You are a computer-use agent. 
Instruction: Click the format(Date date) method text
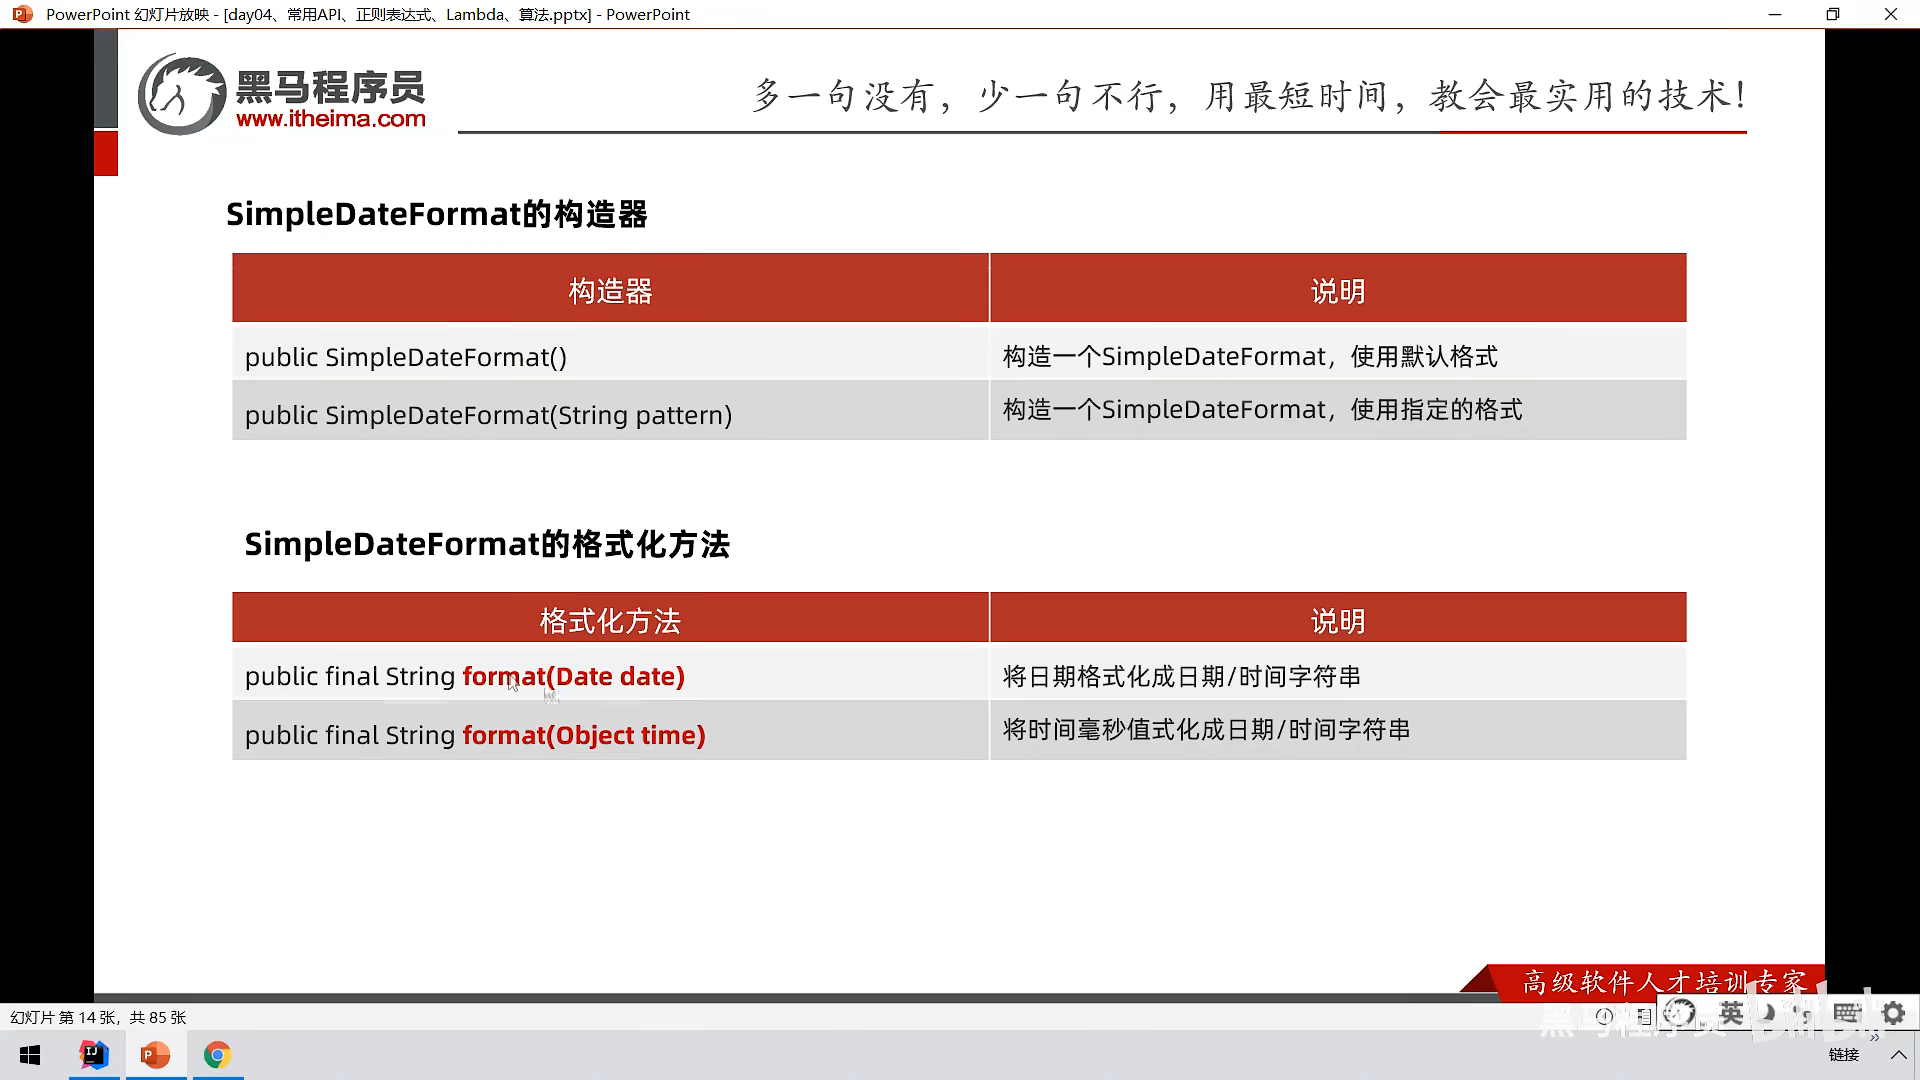point(573,676)
